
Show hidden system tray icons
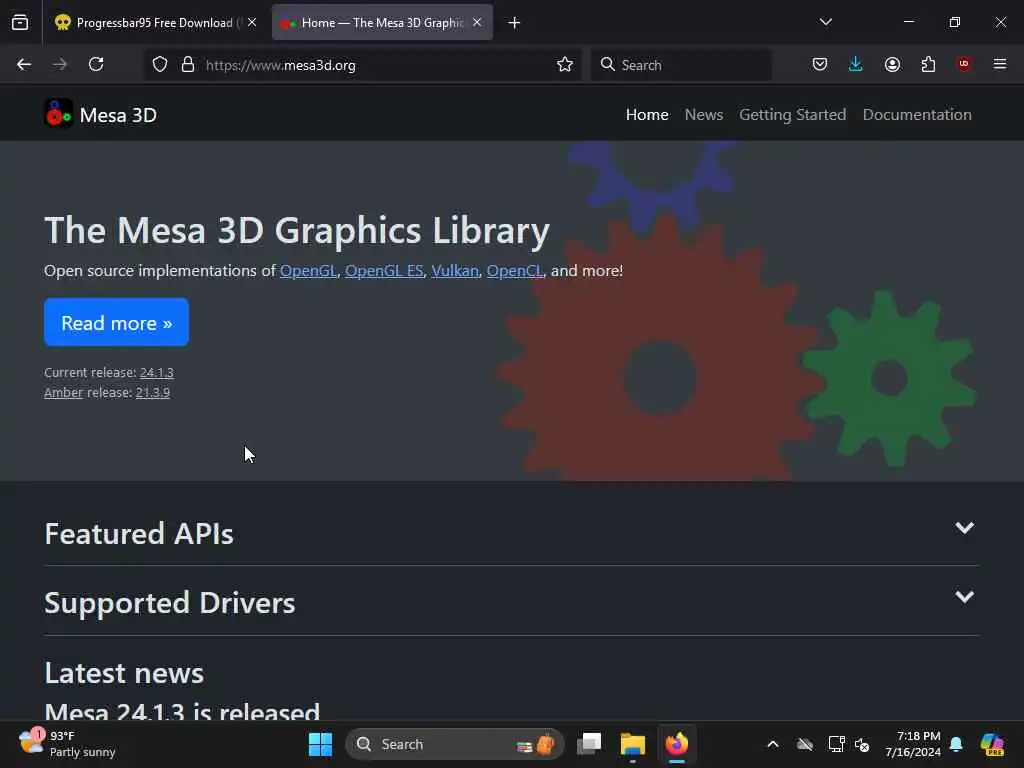pyautogui.click(x=773, y=744)
